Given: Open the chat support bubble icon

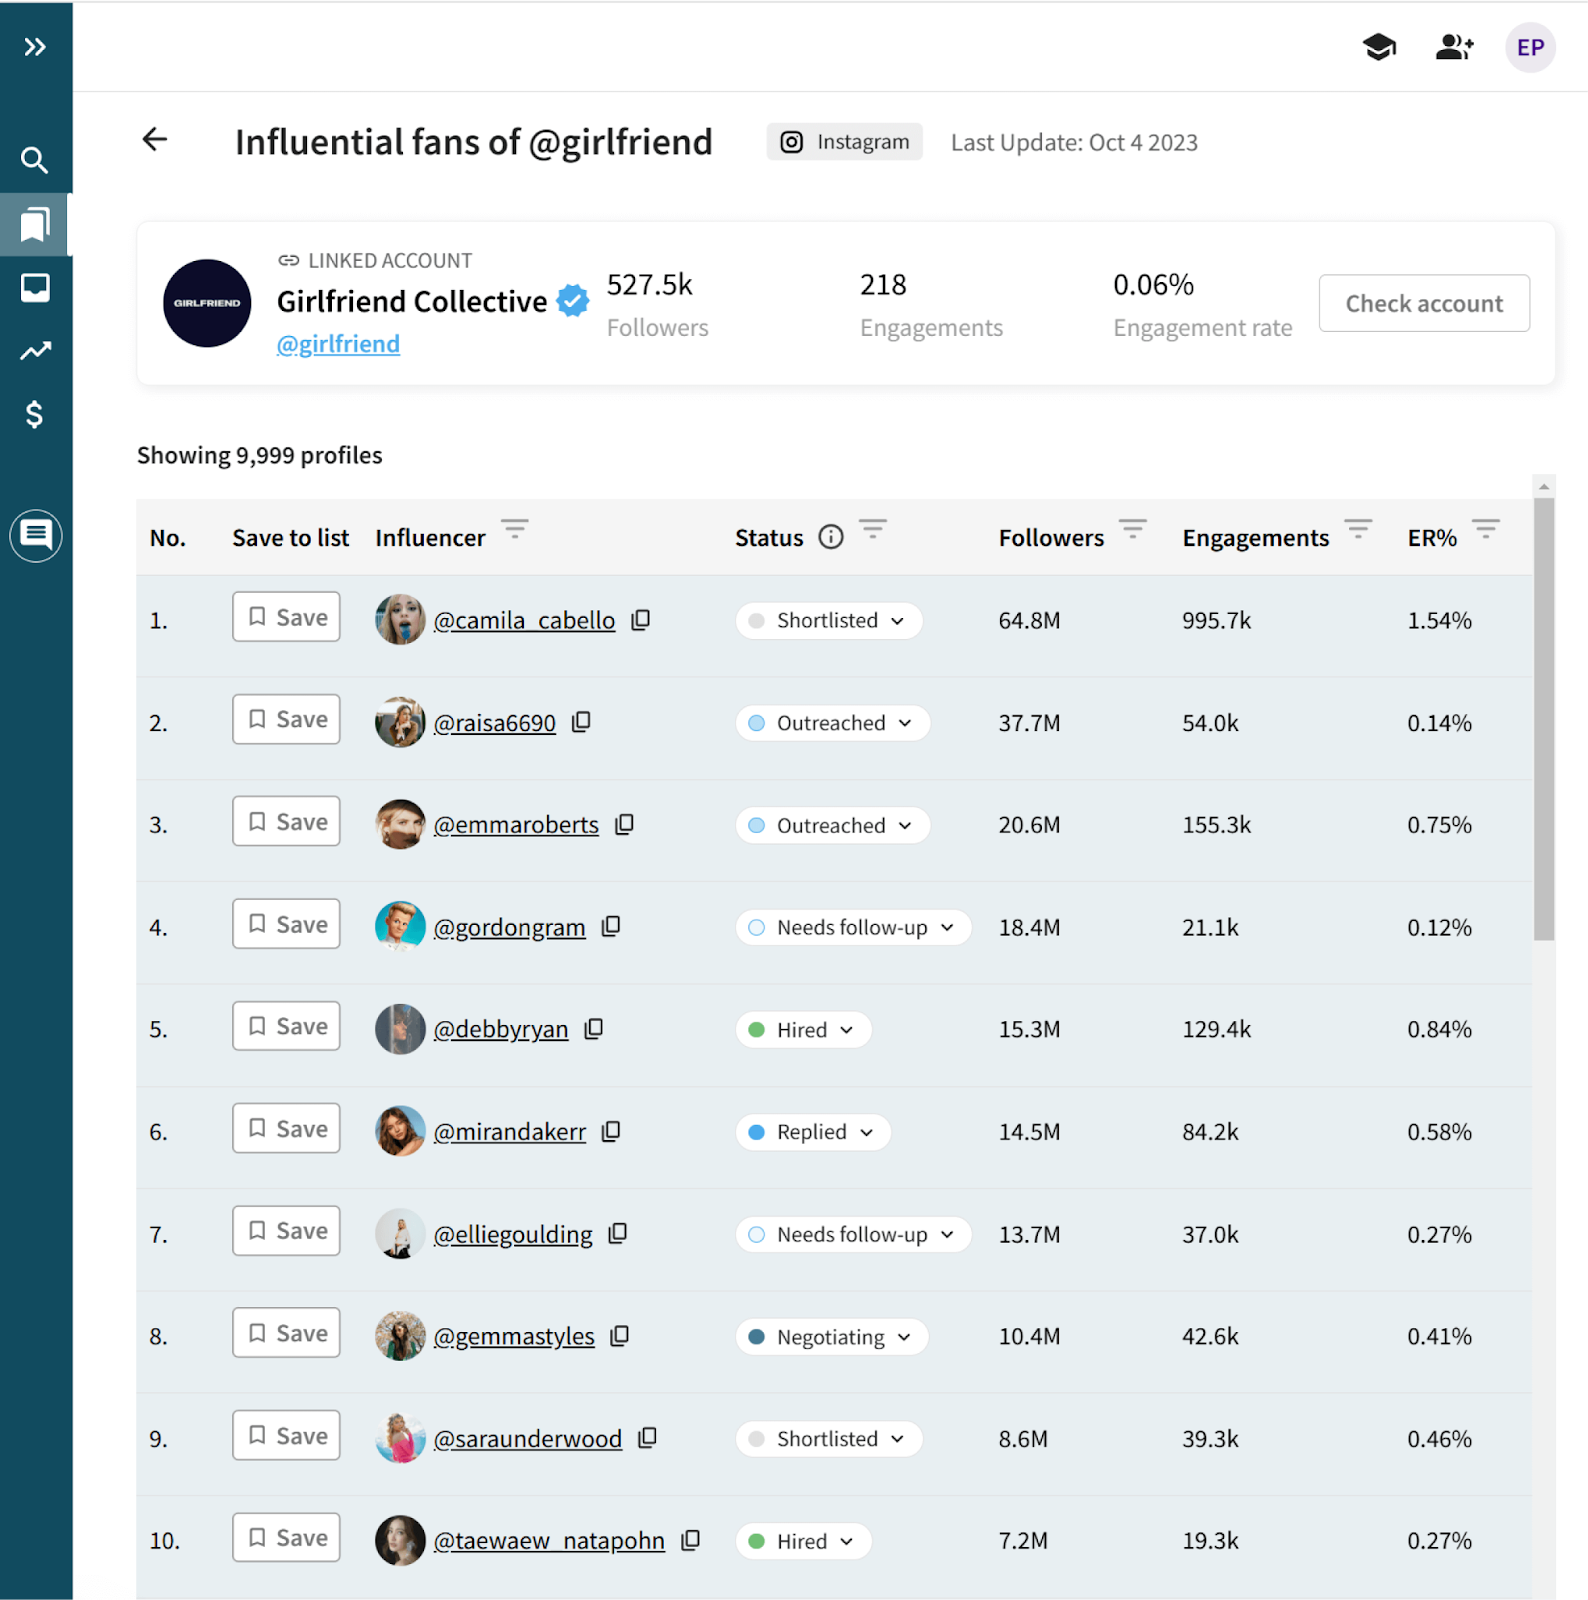Looking at the screenshot, I should pos(36,535).
